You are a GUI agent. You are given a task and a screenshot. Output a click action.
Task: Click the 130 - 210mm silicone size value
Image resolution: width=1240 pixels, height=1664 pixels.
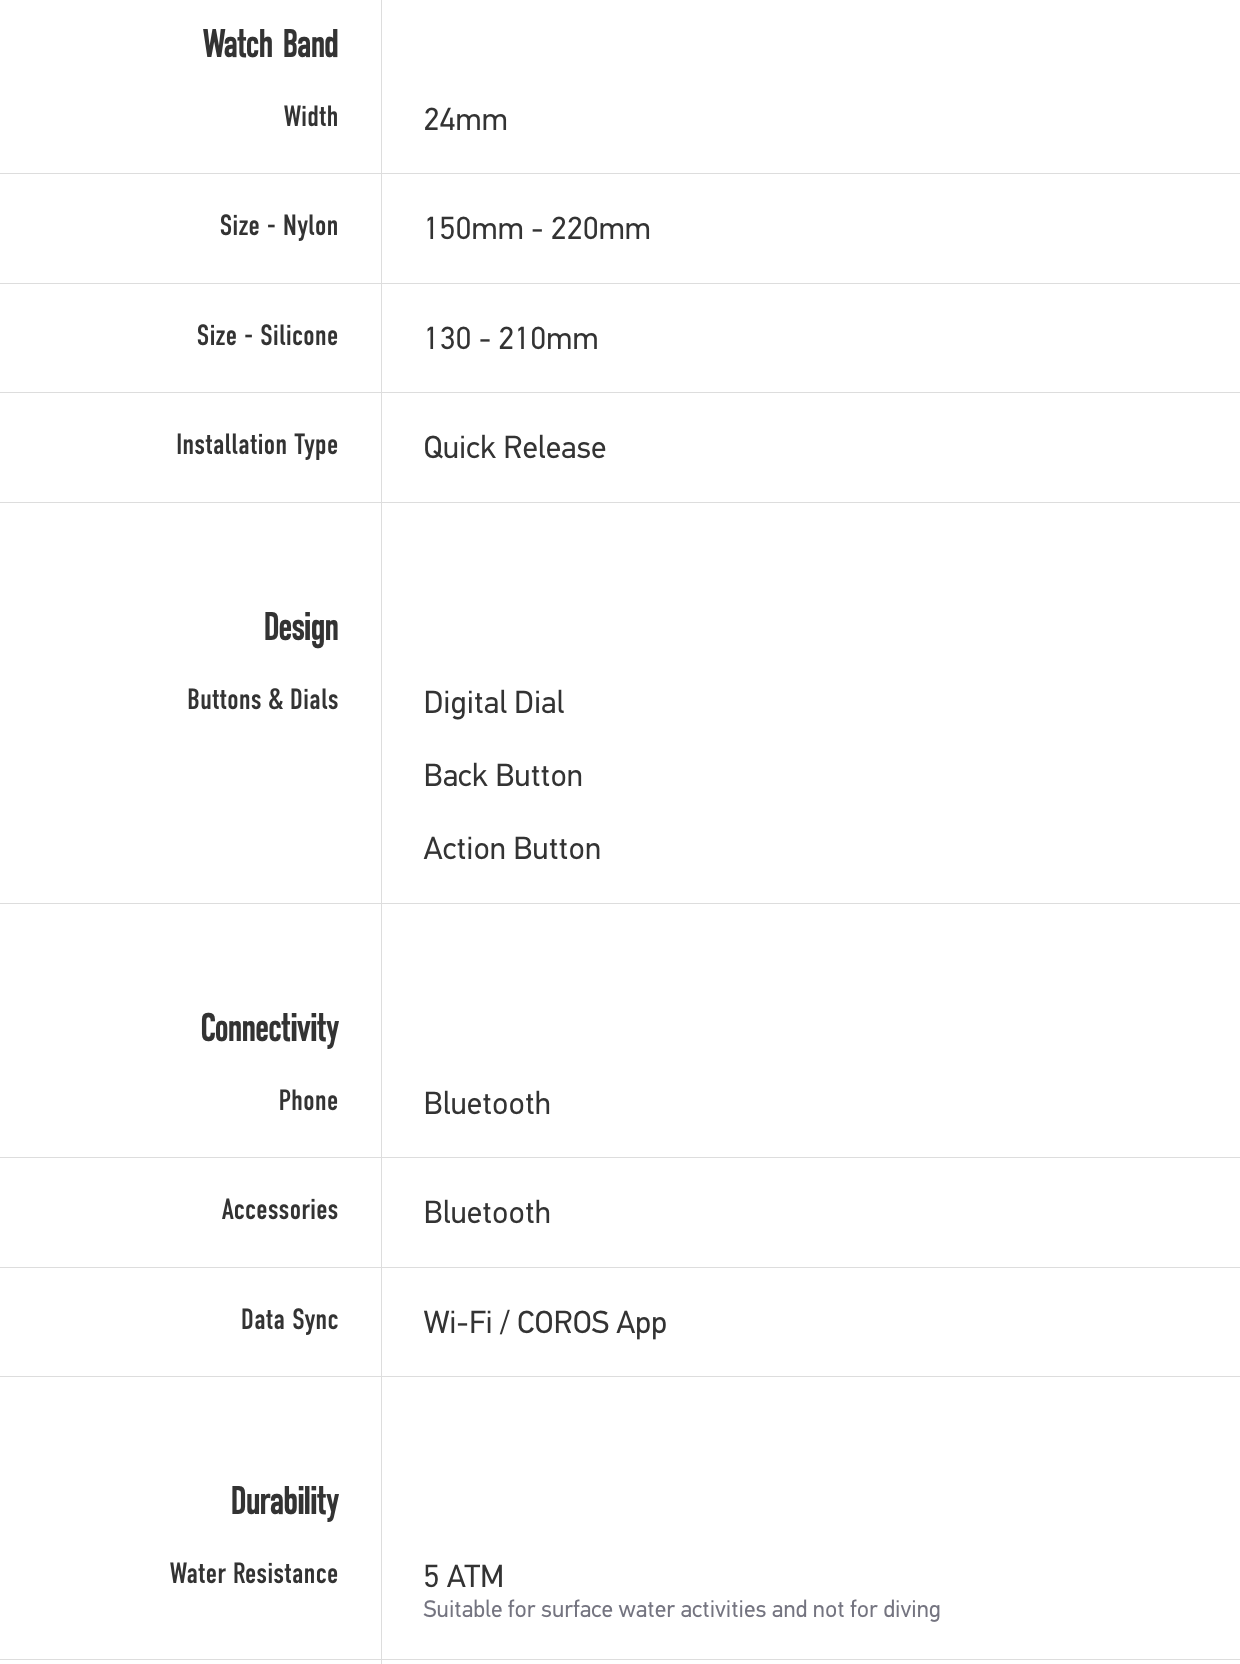click(511, 339)
